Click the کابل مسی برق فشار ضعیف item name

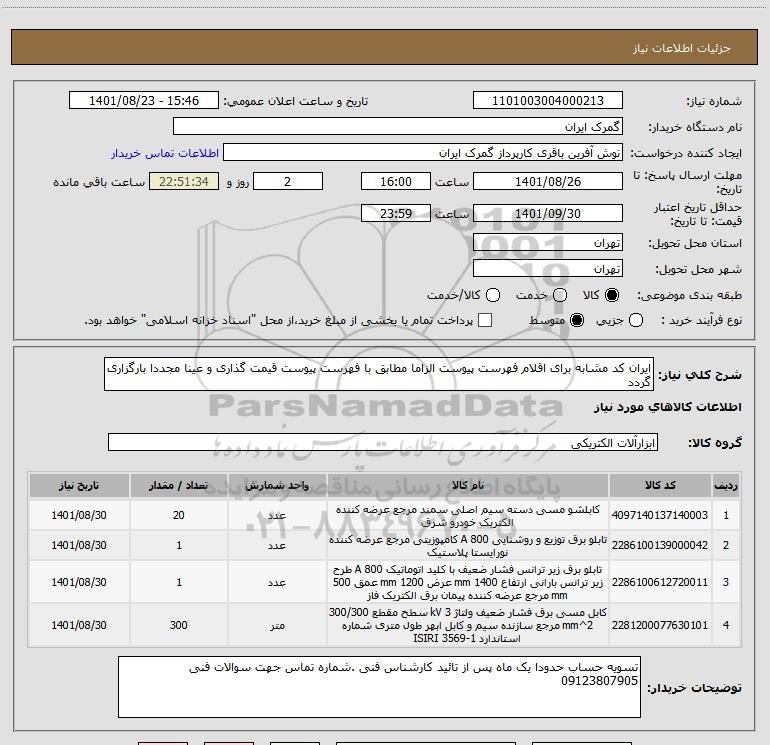point(468,625)
